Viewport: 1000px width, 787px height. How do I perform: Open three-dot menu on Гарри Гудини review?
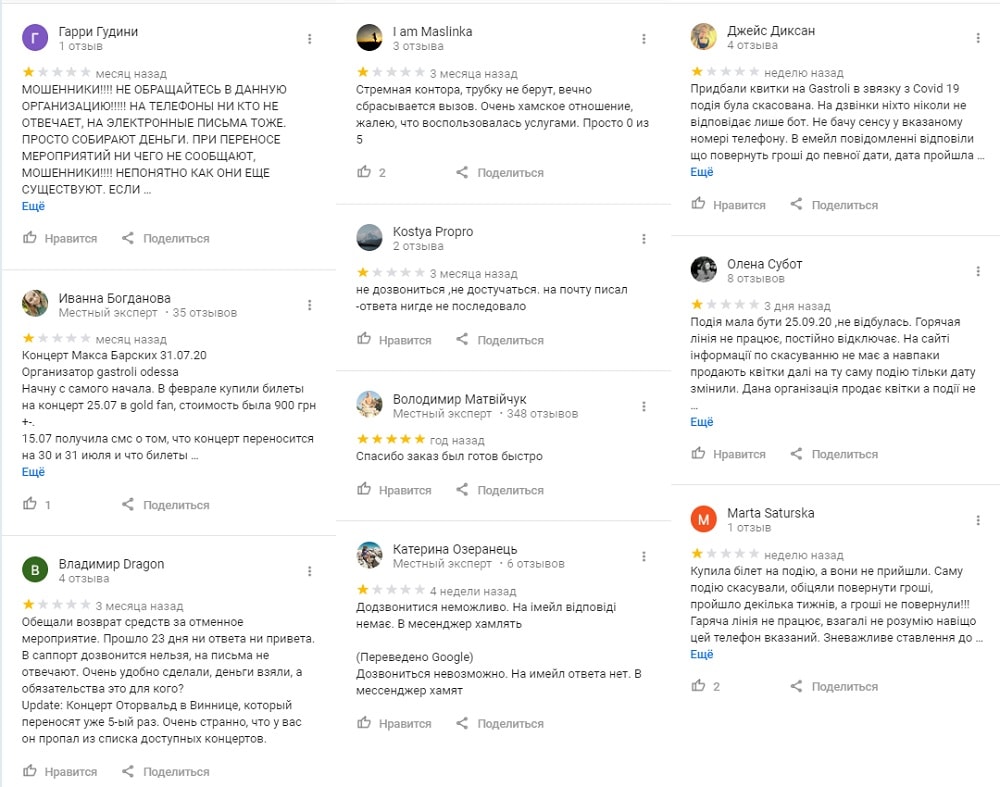(x=310, y=39)
